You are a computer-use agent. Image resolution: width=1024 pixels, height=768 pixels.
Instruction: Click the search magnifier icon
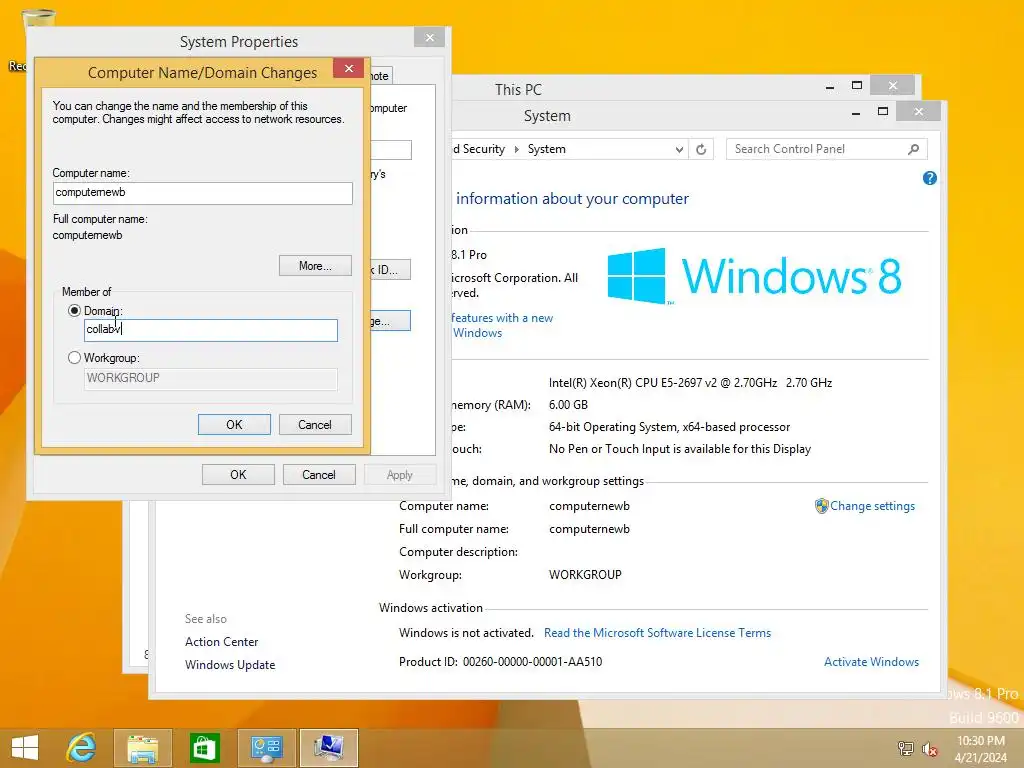(914, 149)
